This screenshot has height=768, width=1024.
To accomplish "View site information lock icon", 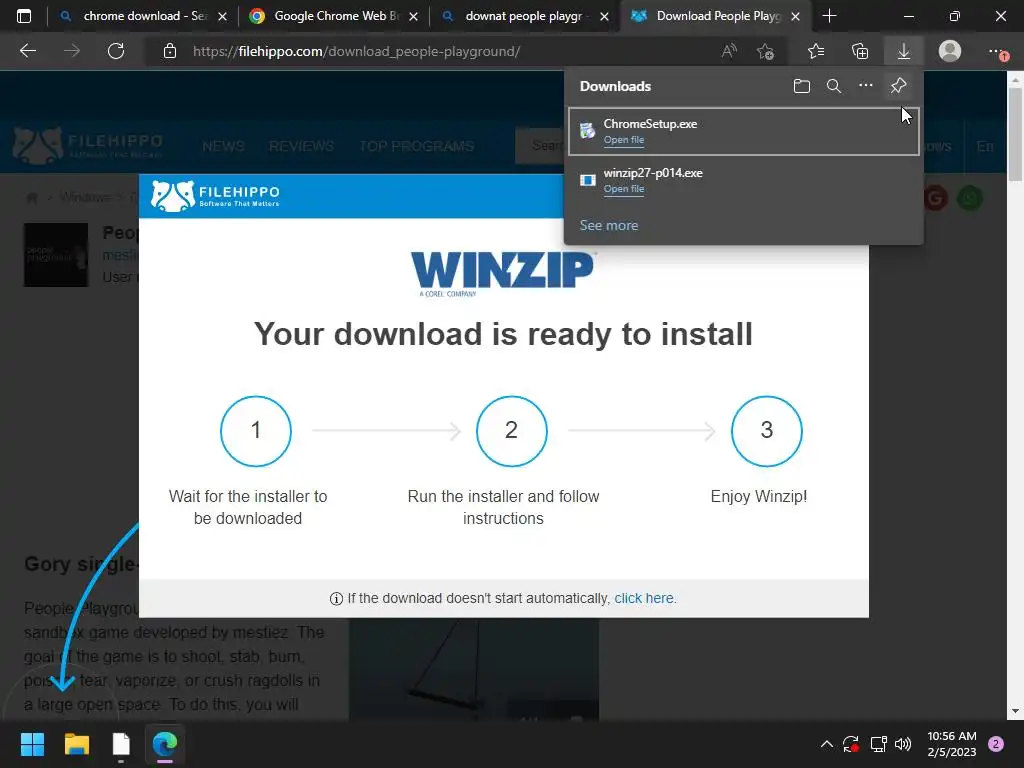I will pyautogui.click(x=170, y=51).
